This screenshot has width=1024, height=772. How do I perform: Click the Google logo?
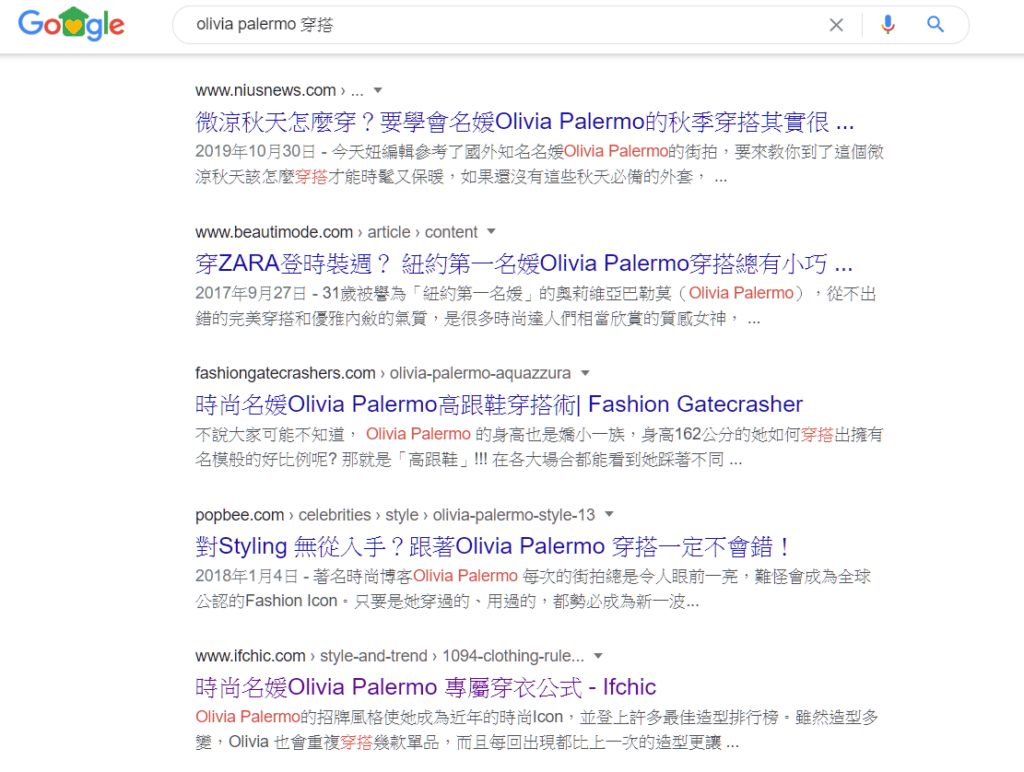71,25
